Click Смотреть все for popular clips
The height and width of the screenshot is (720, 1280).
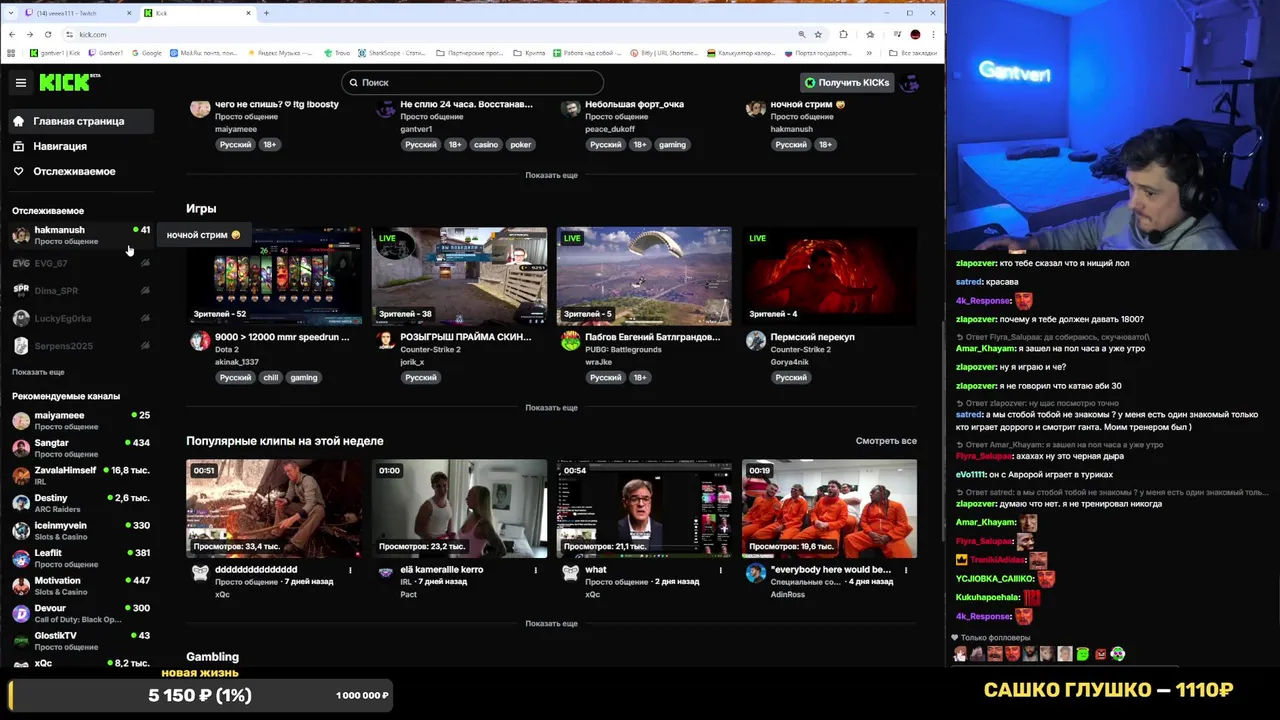point(886,441)
